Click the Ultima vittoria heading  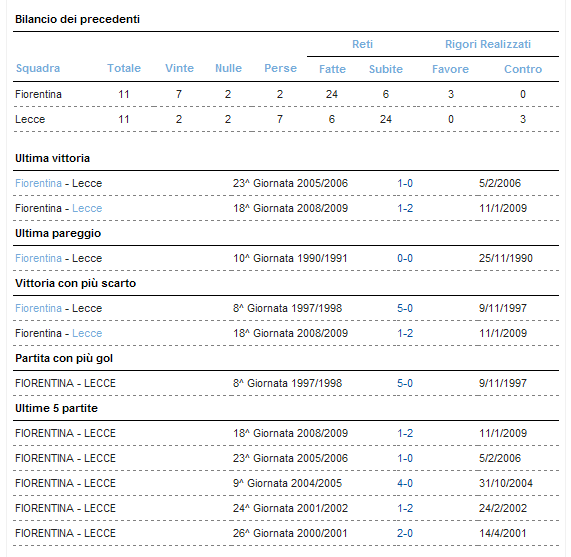[x=52, y=158]
